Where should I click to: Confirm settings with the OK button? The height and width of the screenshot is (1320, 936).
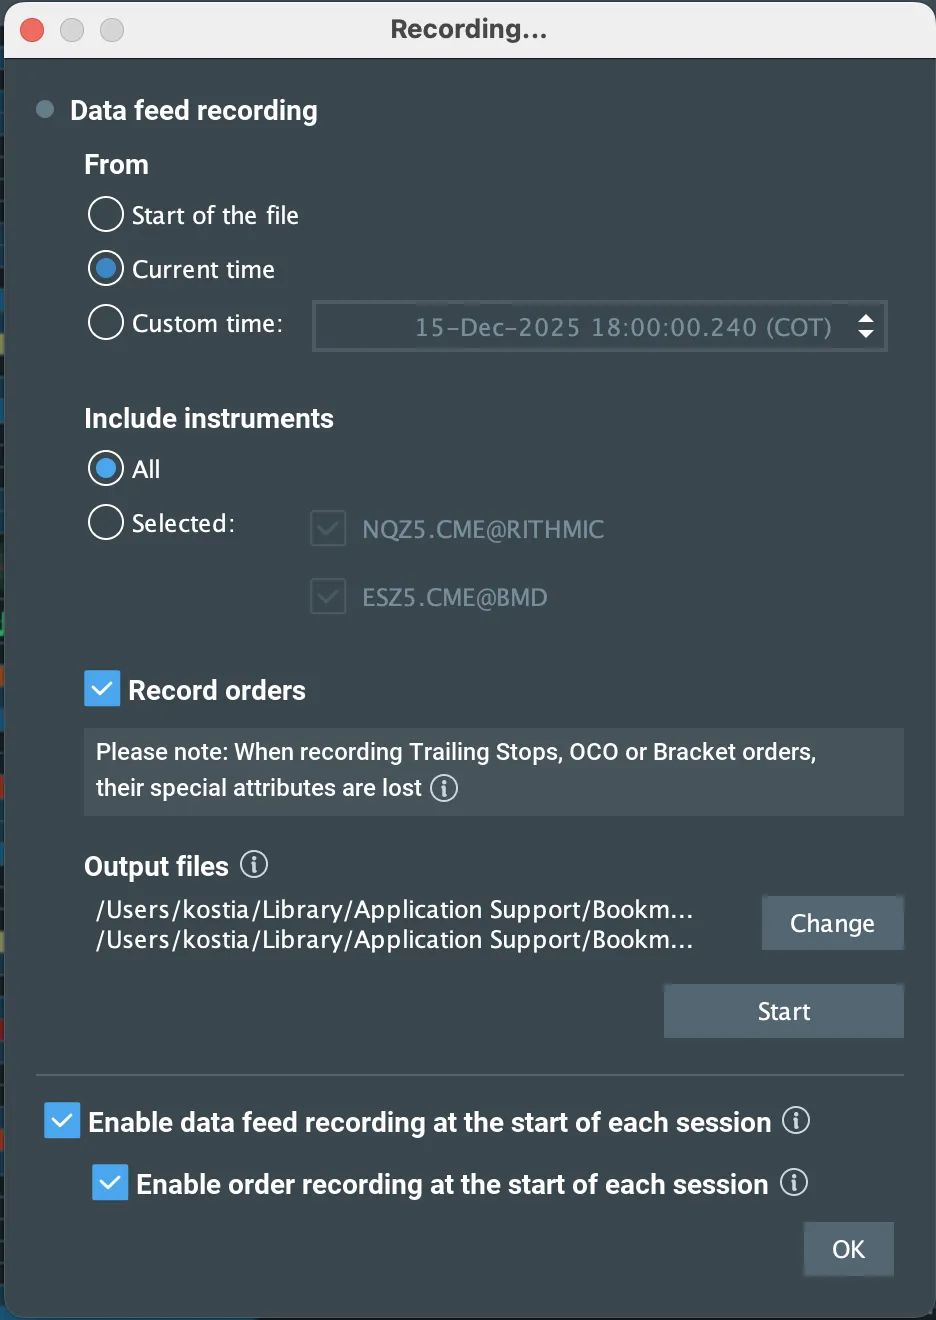[848, 1249]
